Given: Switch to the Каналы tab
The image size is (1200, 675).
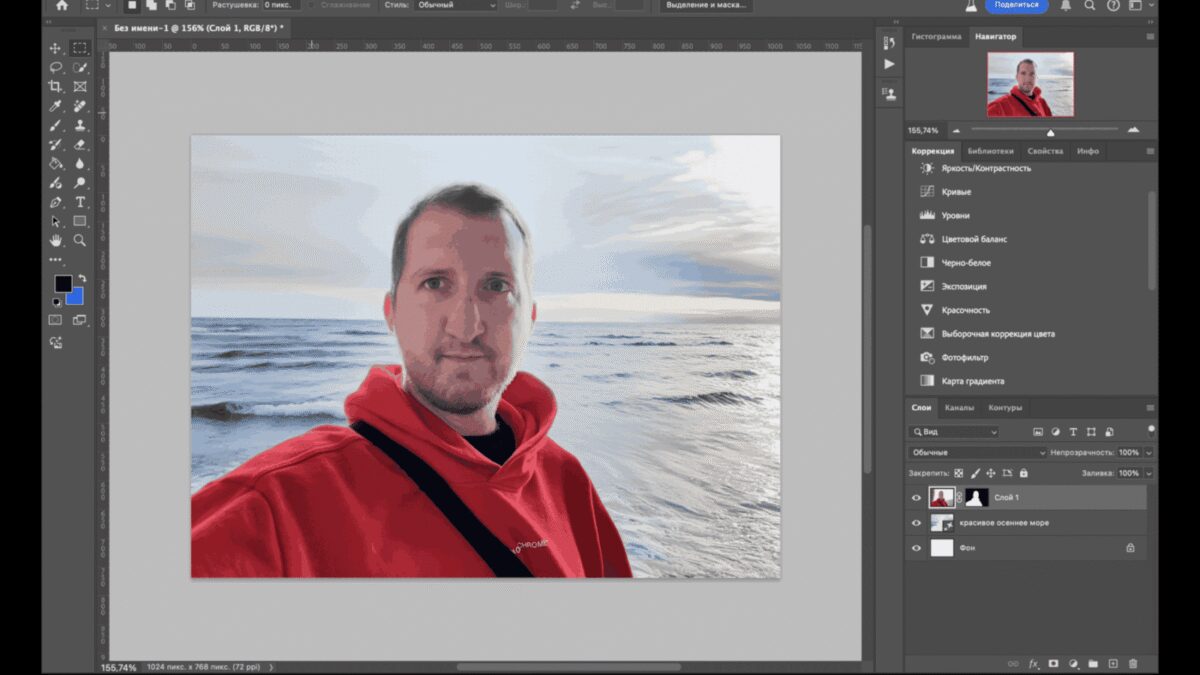Looking at the screenshot, I should [x=959, y=408].
